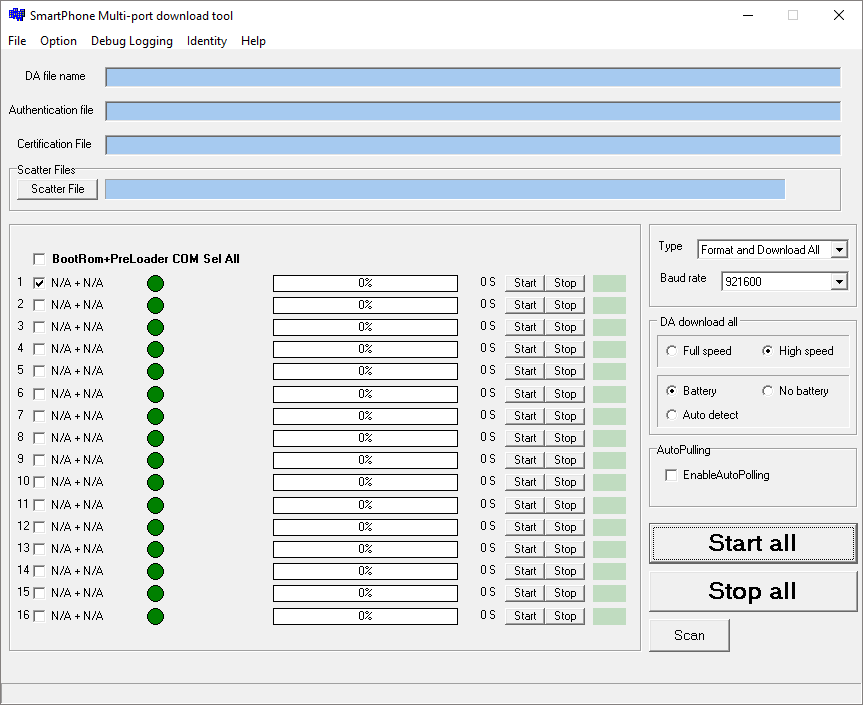
Task: Open the Baud rate dropdown showing 921600
Action: pos(784,282)
